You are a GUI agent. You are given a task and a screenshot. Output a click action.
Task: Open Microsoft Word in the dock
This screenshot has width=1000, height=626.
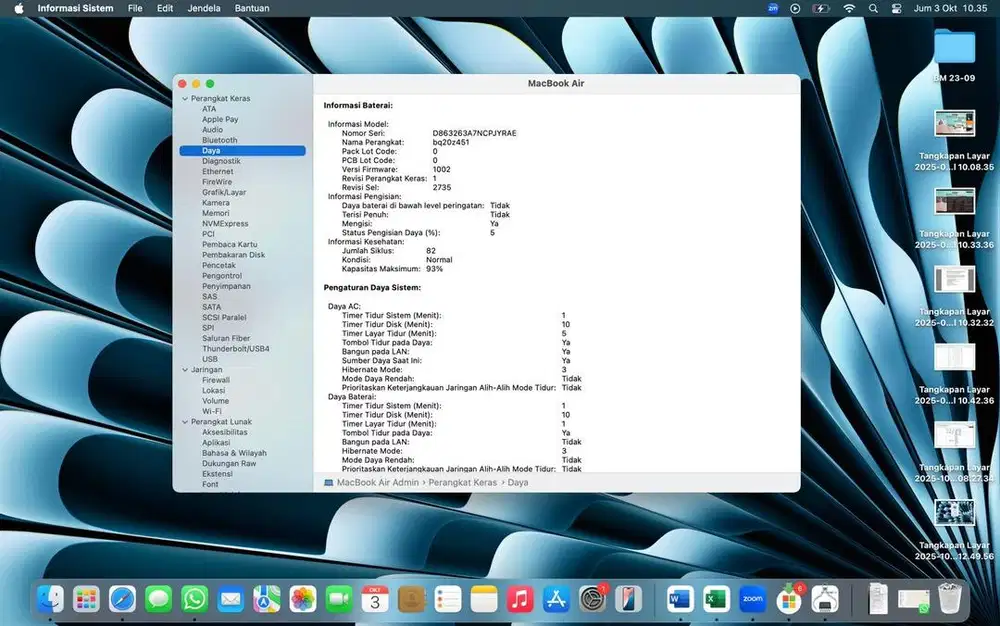tap(679, 598)
